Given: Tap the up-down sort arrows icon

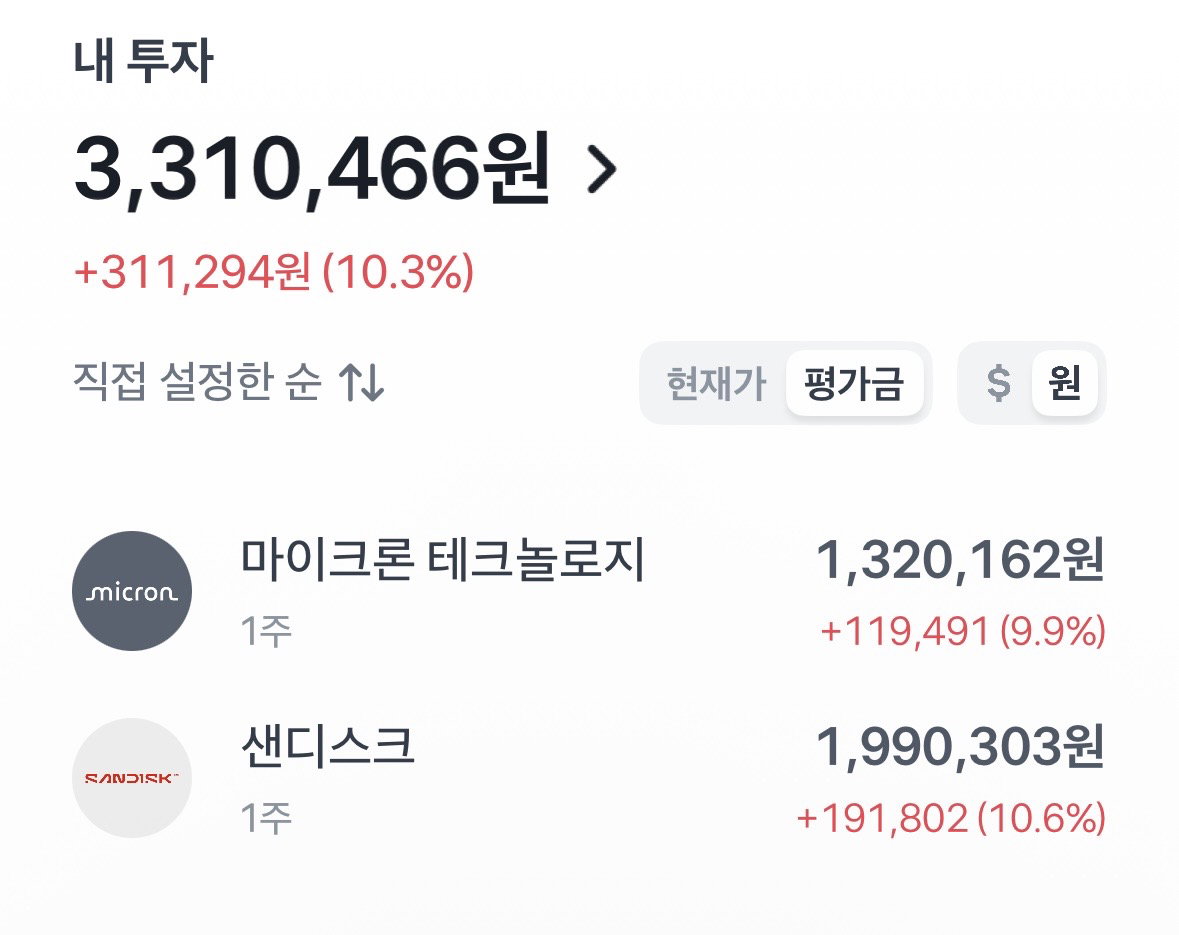Looking at the screenshot, I should coord(362,382).
